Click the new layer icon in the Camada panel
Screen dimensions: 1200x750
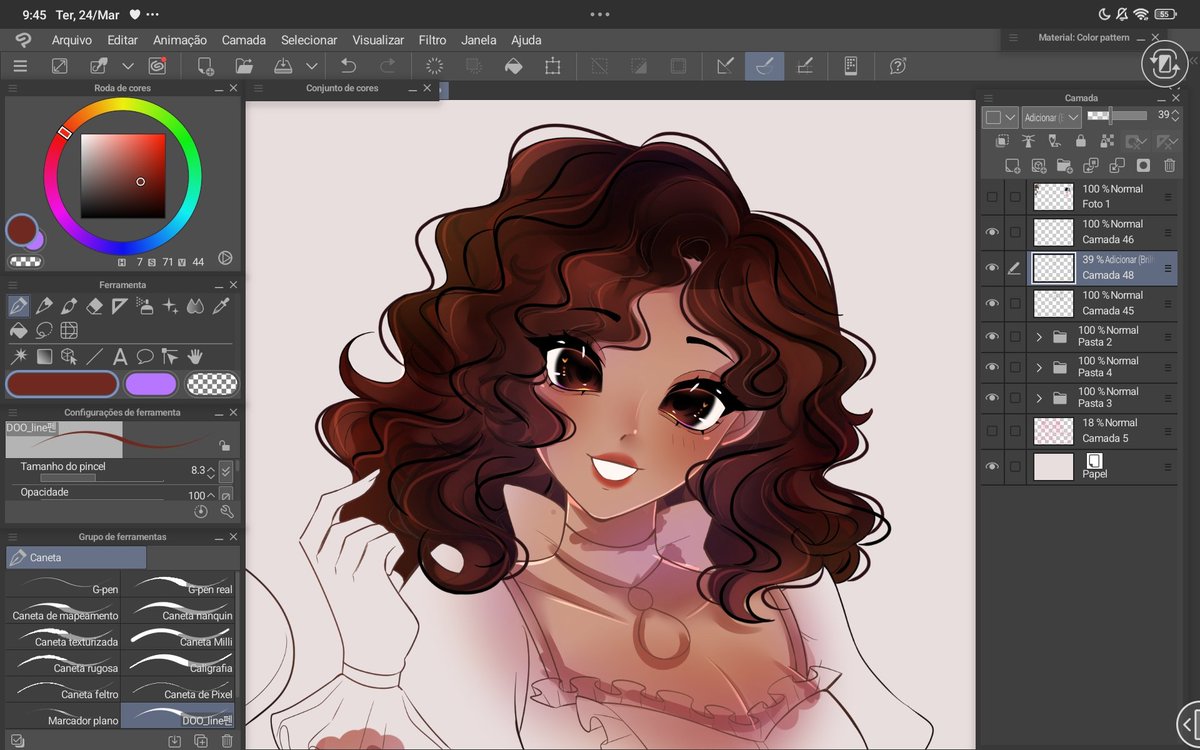pos(1012,165)
